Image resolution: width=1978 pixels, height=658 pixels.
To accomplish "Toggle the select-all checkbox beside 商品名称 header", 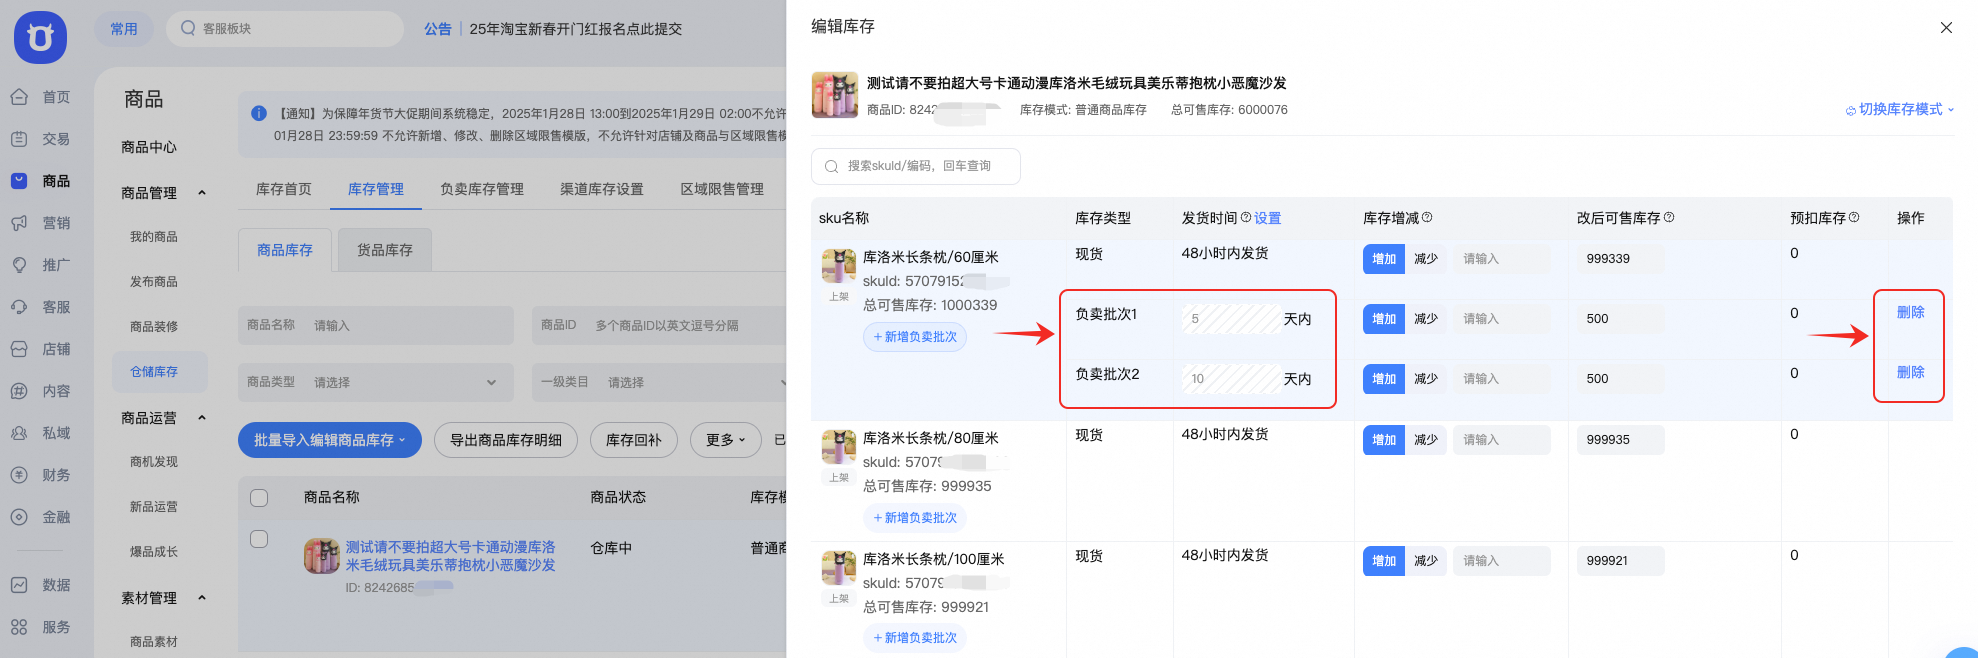I will coord(259,497).
